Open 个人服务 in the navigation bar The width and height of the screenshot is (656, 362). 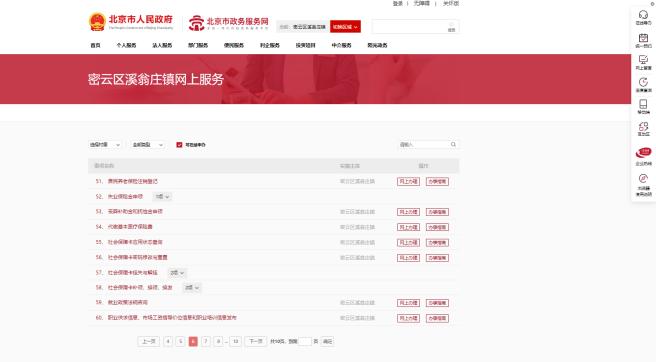point(126,45)
